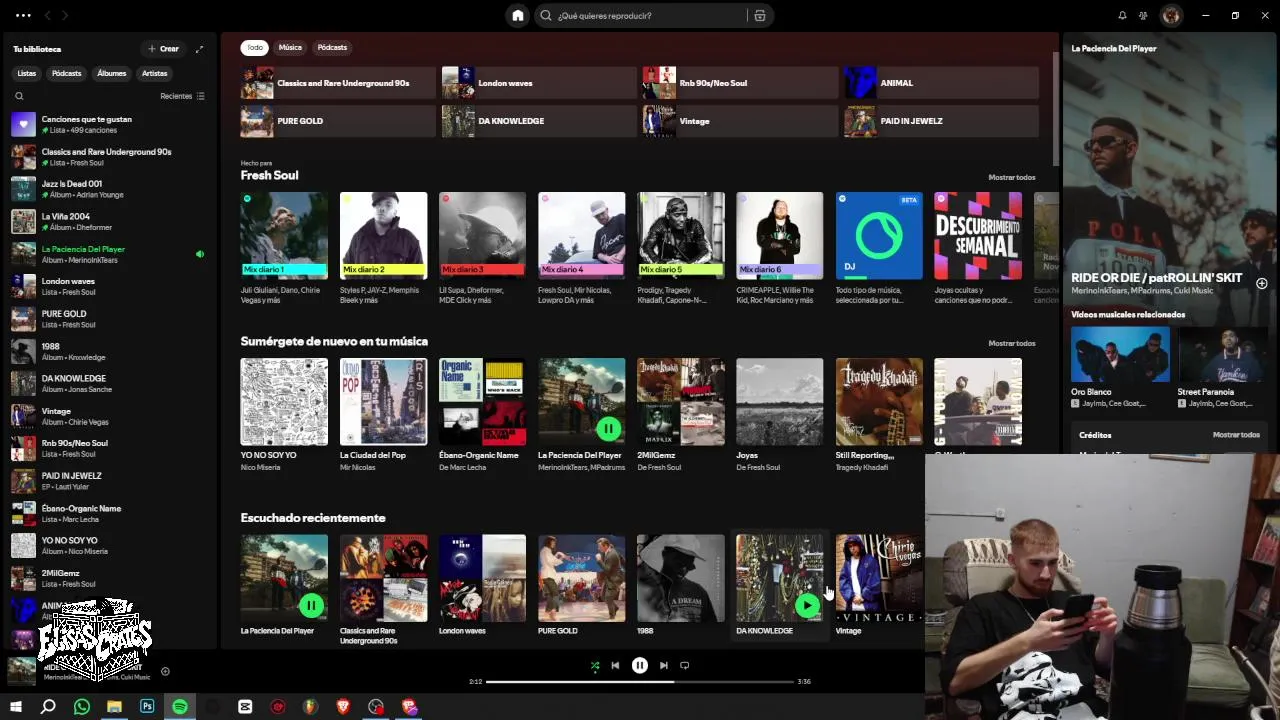Open Windows Start menu

tap(16, 706)
